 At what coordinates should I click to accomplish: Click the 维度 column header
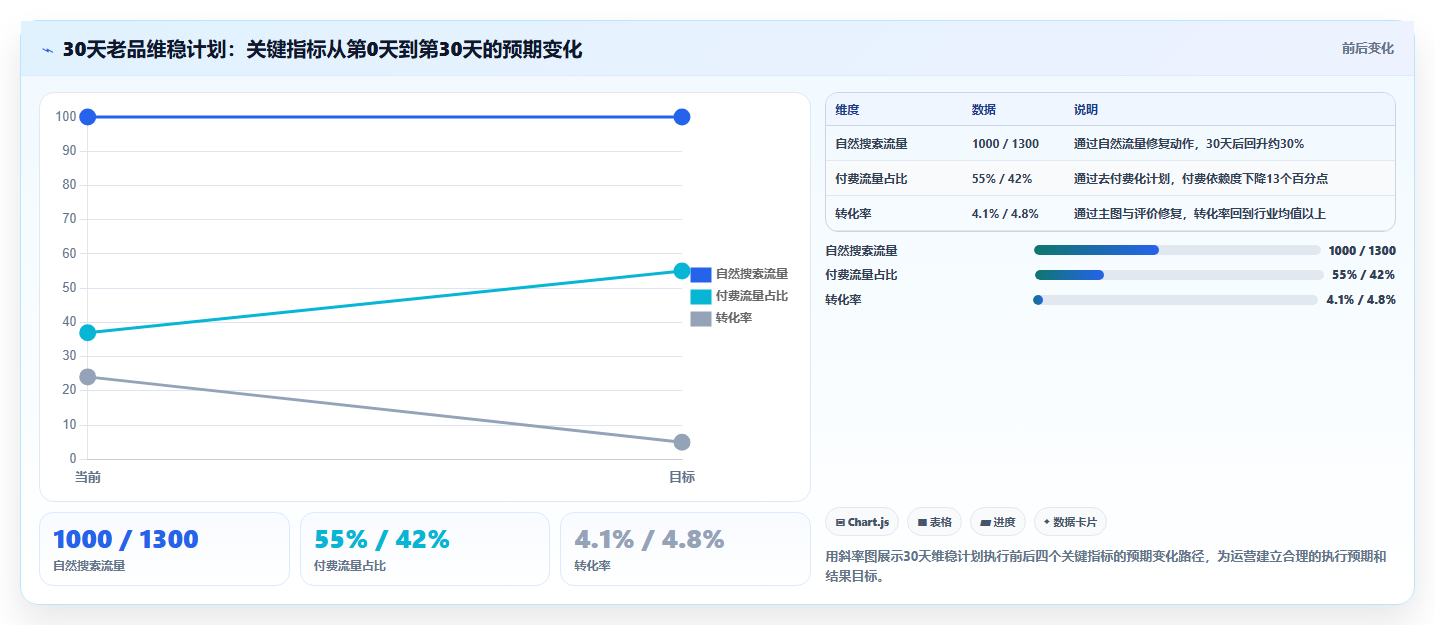(848, 110)
